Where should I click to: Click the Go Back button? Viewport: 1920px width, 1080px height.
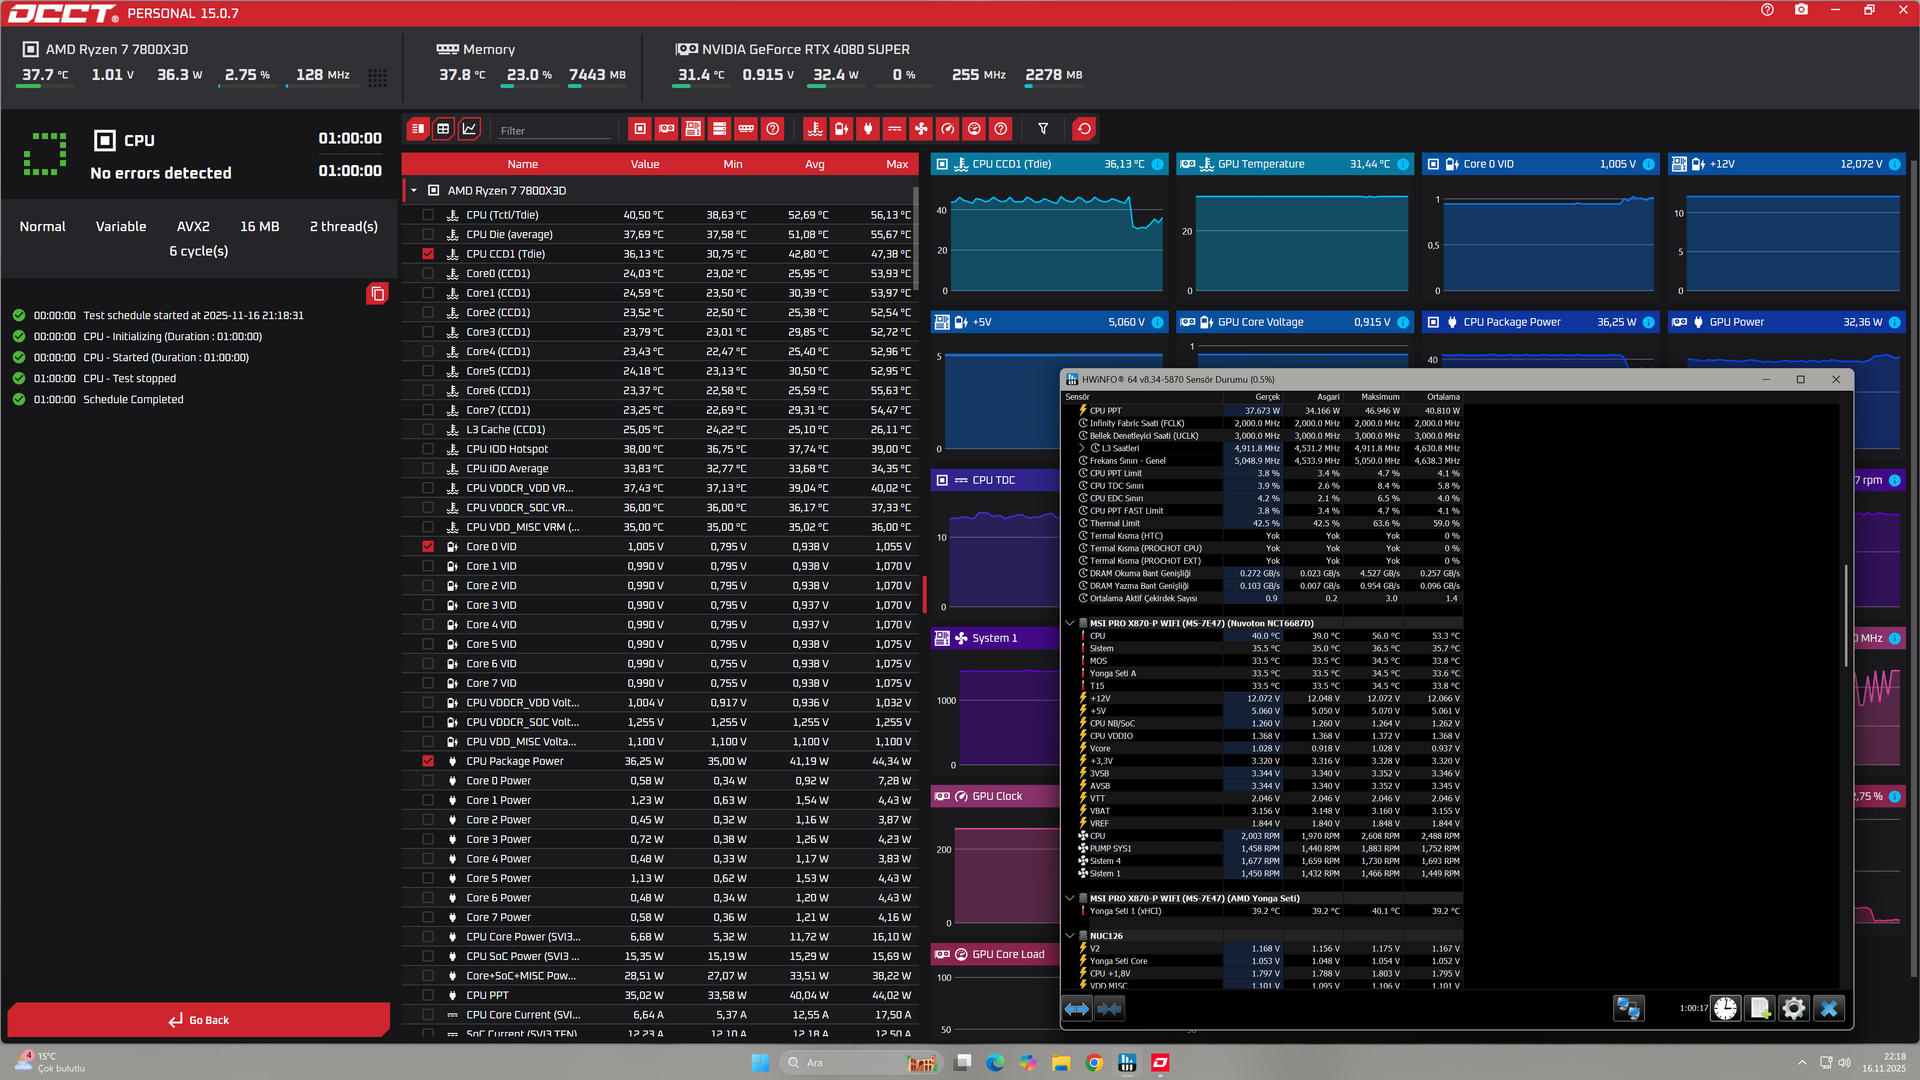(x=199, y=1020)
